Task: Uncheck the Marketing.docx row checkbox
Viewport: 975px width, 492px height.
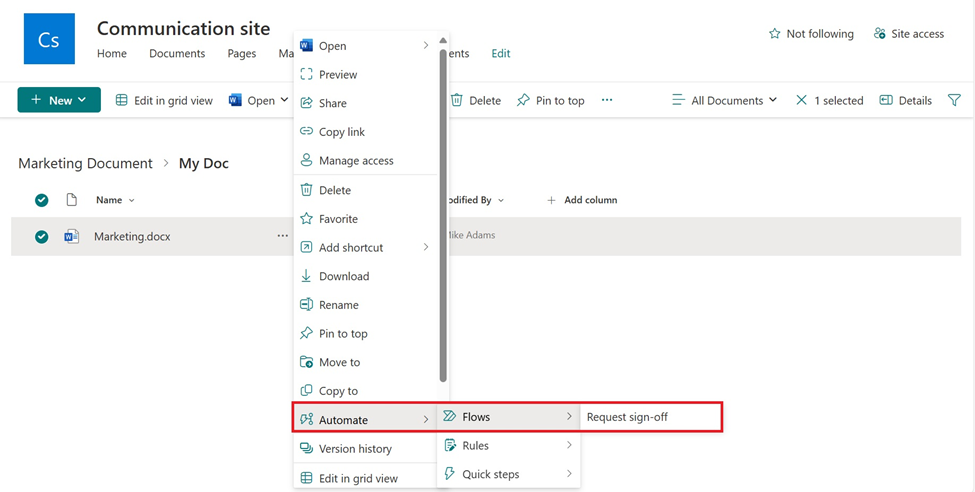Action: (42, 237)
